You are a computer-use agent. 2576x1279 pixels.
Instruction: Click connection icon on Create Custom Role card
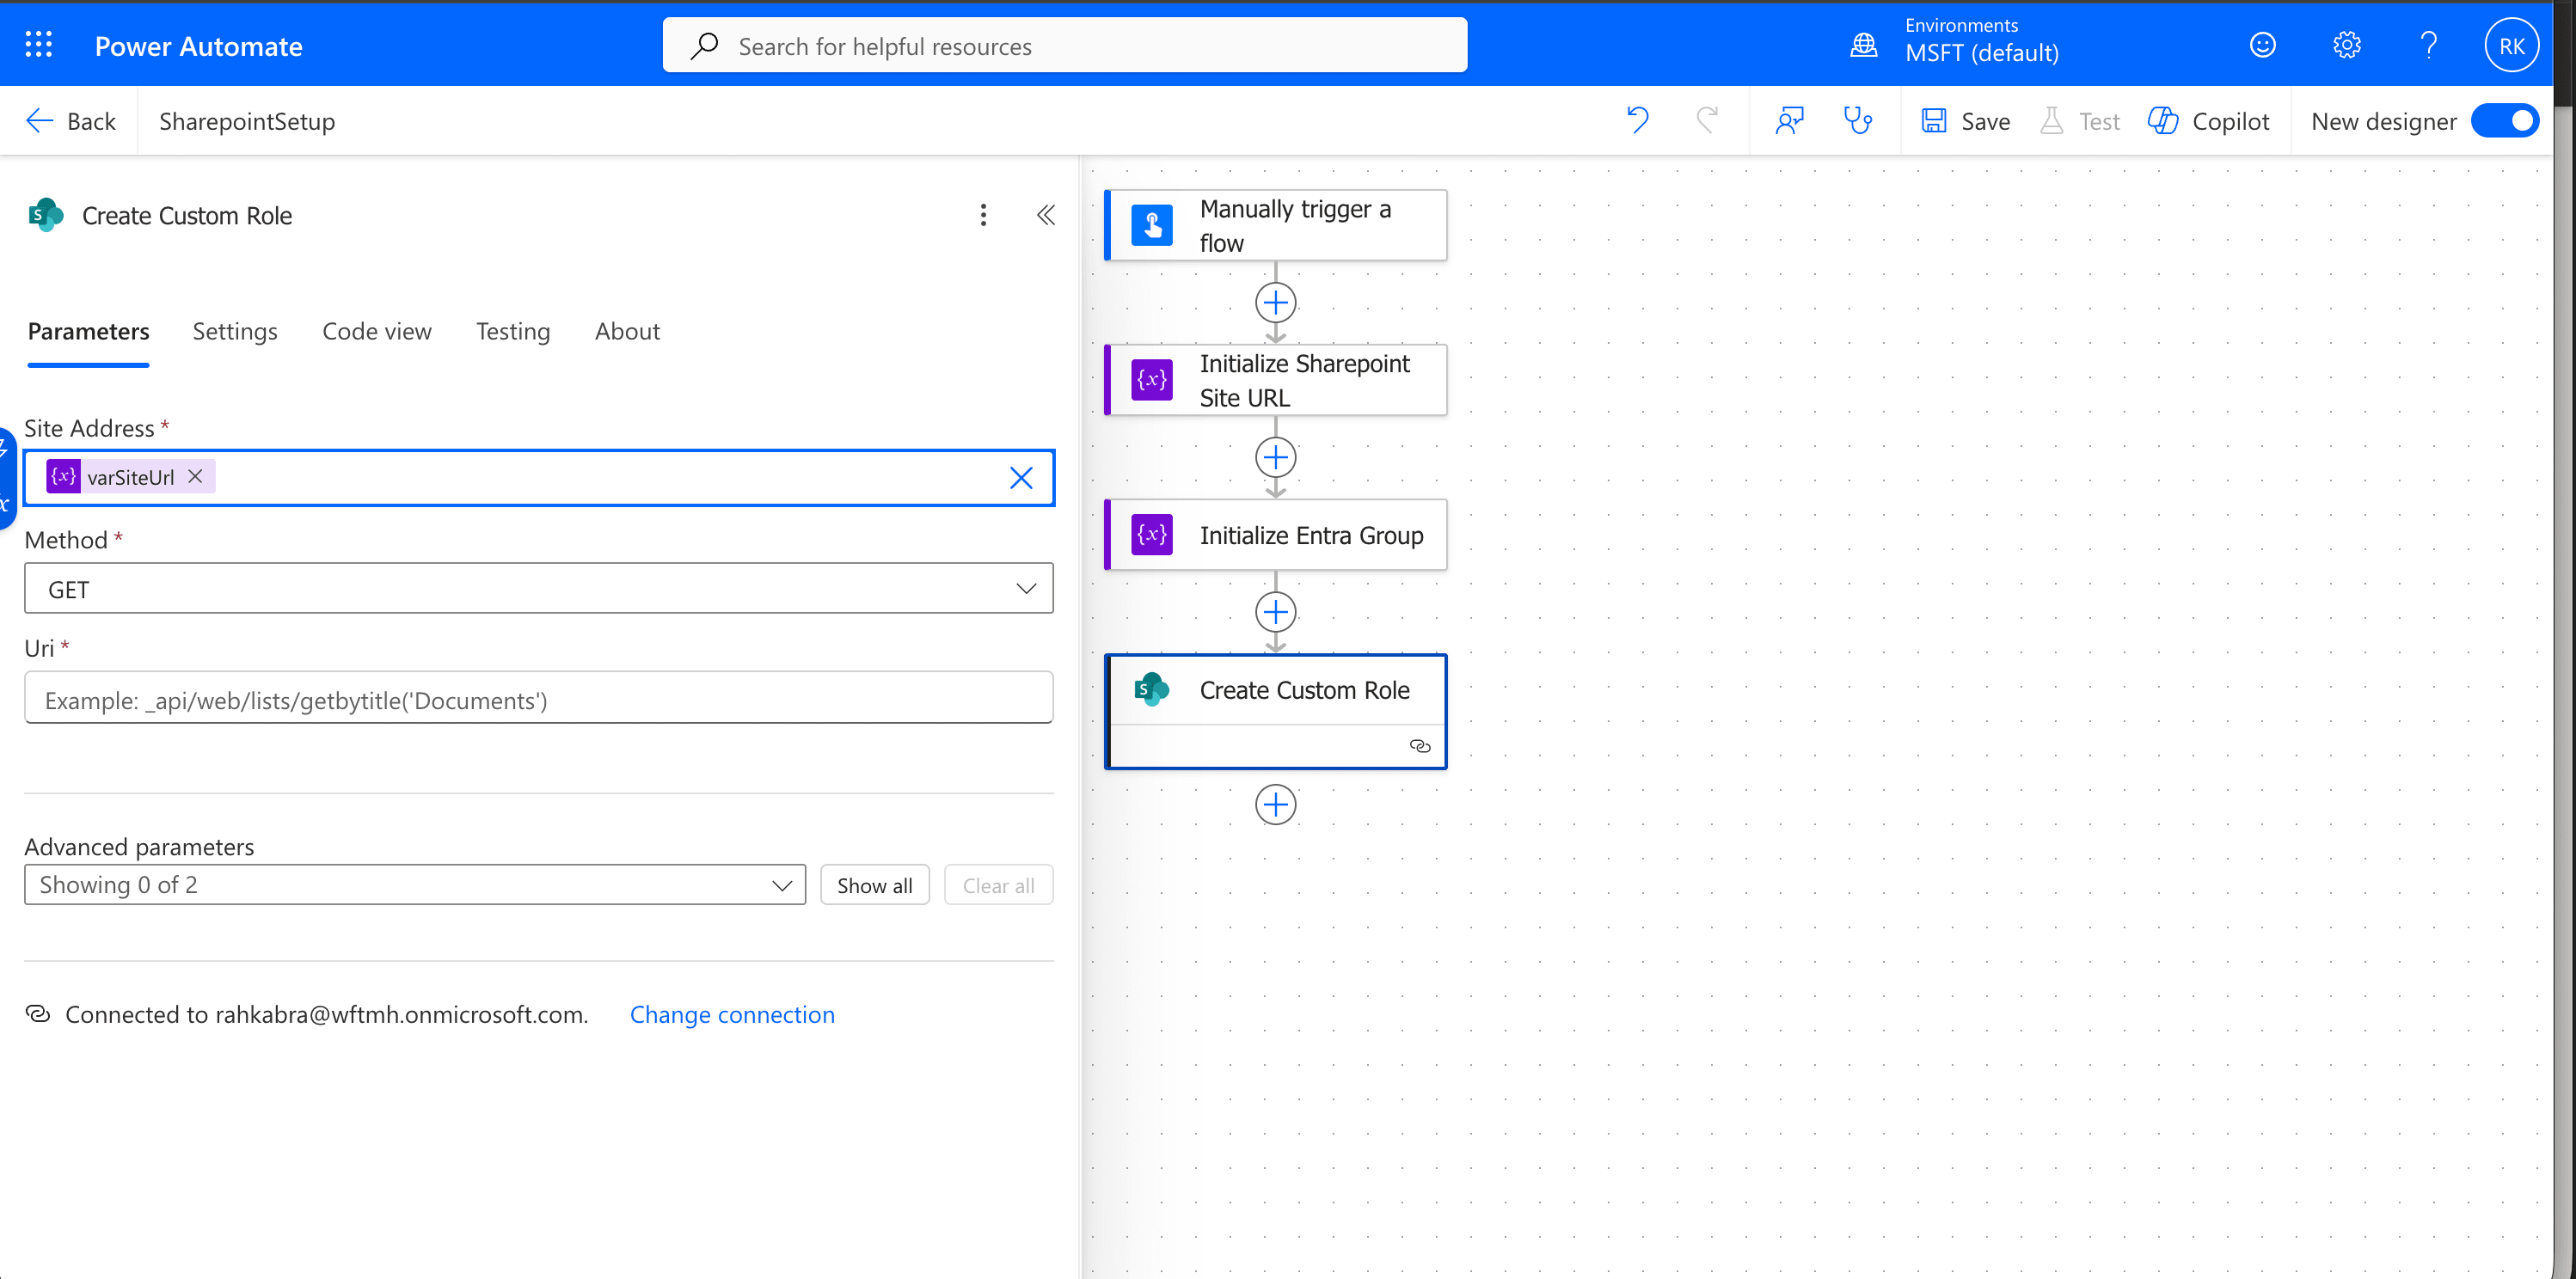[x=1420, y=746]
